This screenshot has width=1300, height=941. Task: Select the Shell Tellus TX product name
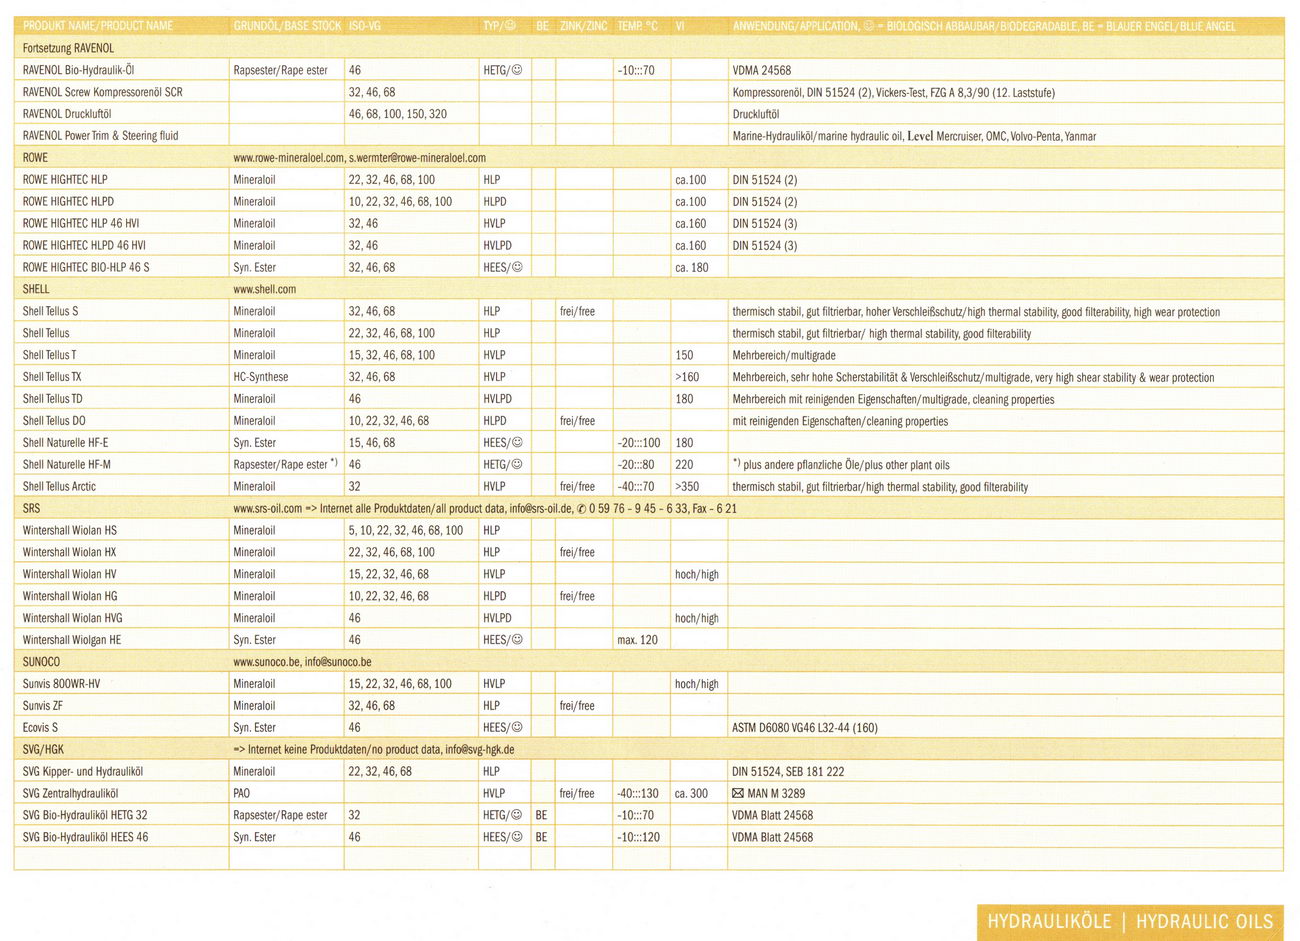[x=52, y=377]
